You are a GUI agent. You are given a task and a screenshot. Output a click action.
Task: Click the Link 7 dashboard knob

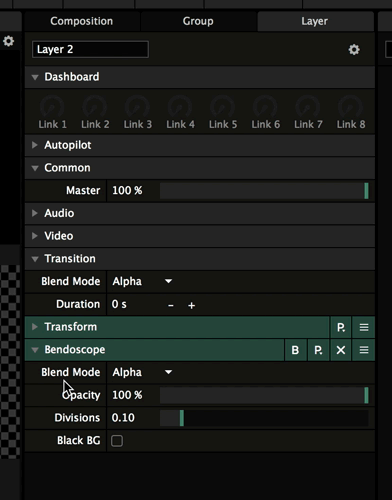(308, 107)
